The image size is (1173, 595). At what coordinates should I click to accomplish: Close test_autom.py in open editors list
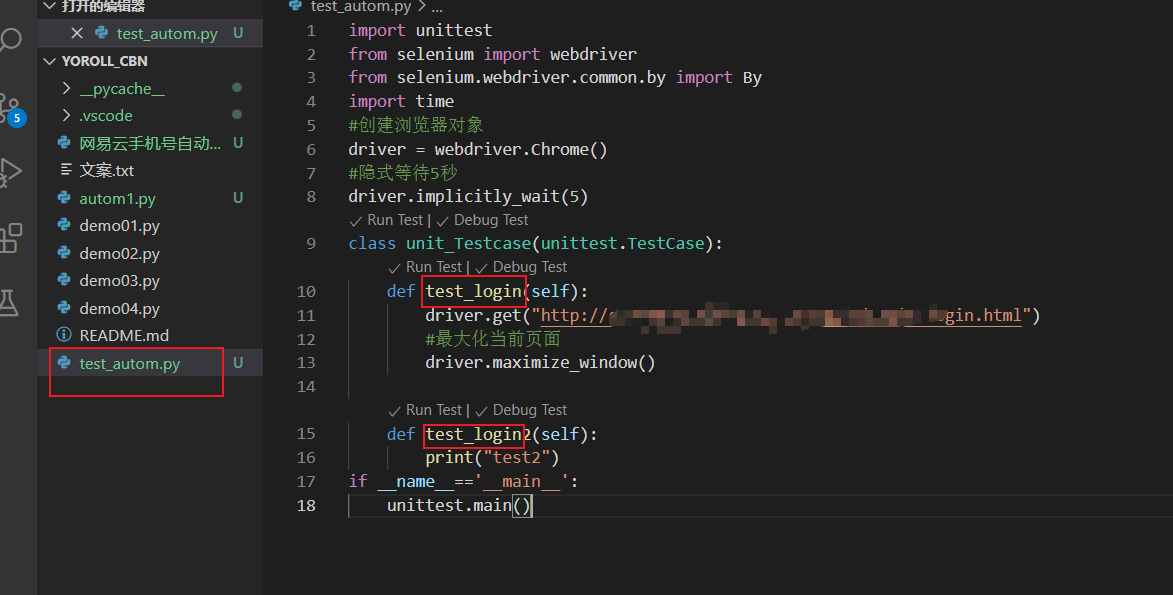click(76, 33)
